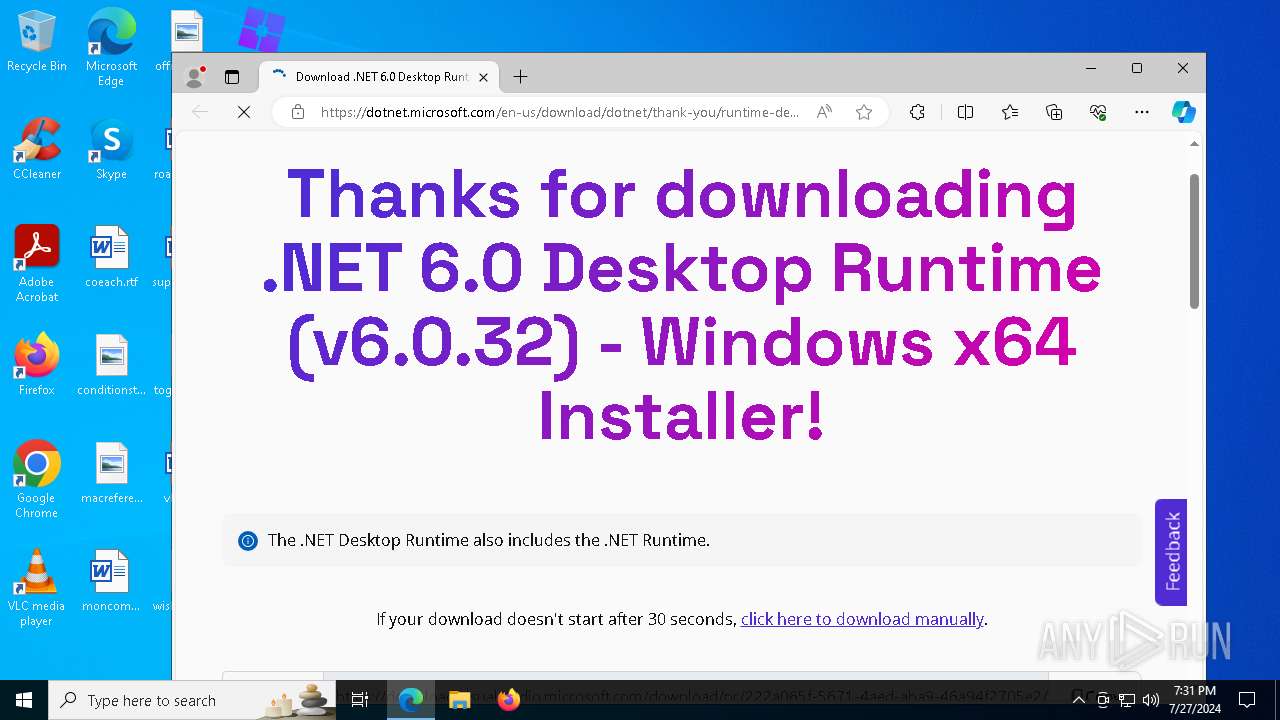The image size is (1280, 720).
Task: Open volume control tray icon
Action: [x=1151, y=700]
